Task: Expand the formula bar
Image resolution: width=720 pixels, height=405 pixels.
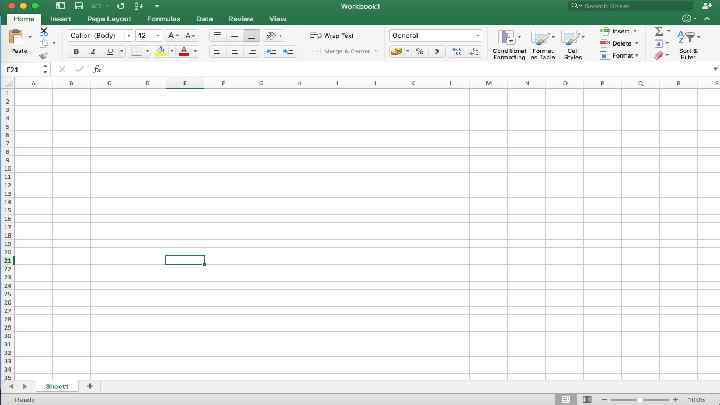Action: pyautogui.click(x=715, y=69)
